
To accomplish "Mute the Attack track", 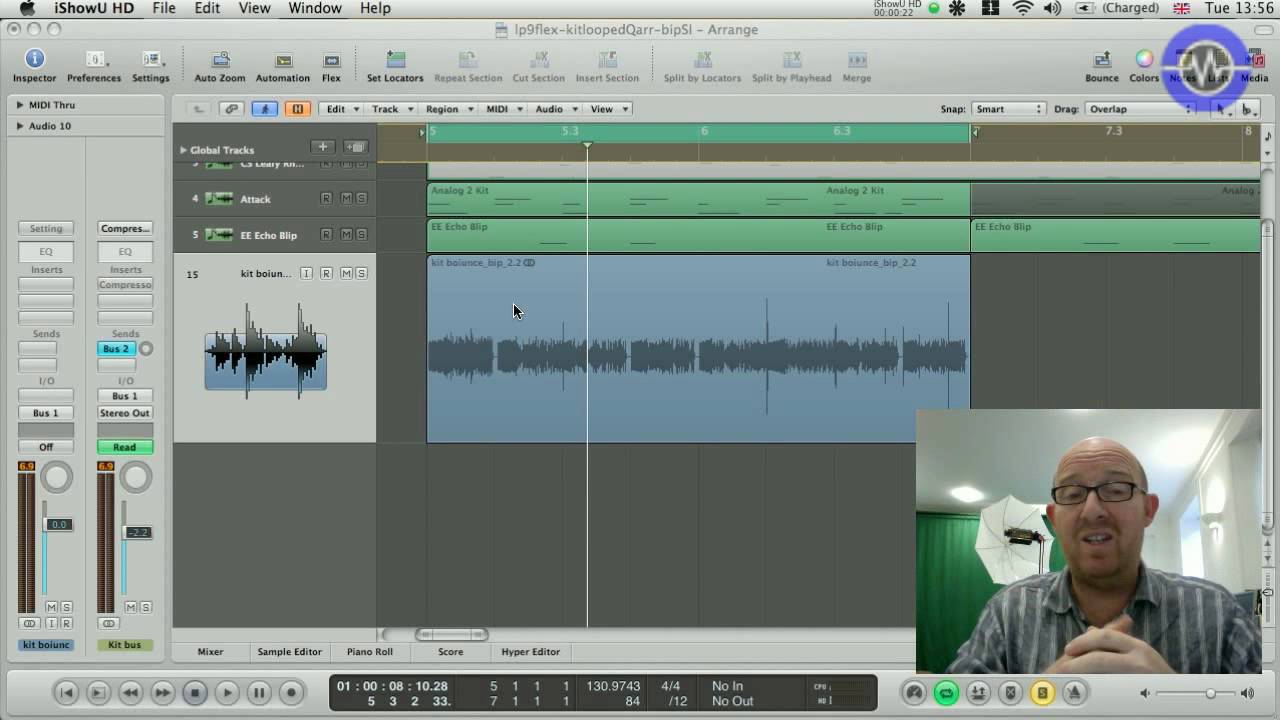I will pyautogui.click(x=346, y=198).
